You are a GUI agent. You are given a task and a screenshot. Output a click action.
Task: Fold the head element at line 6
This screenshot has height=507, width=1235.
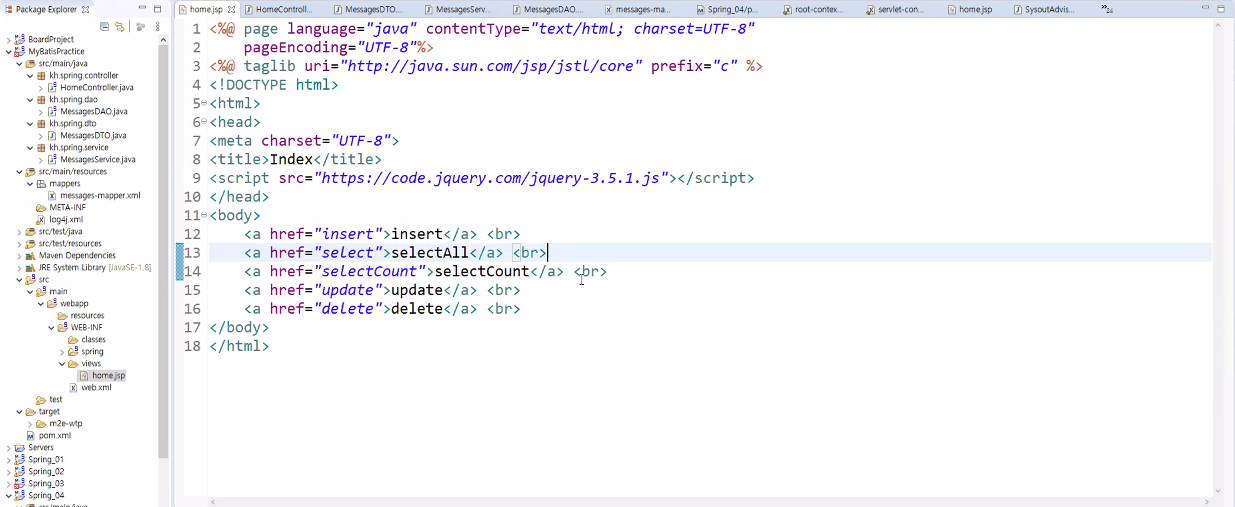[204, 122]
